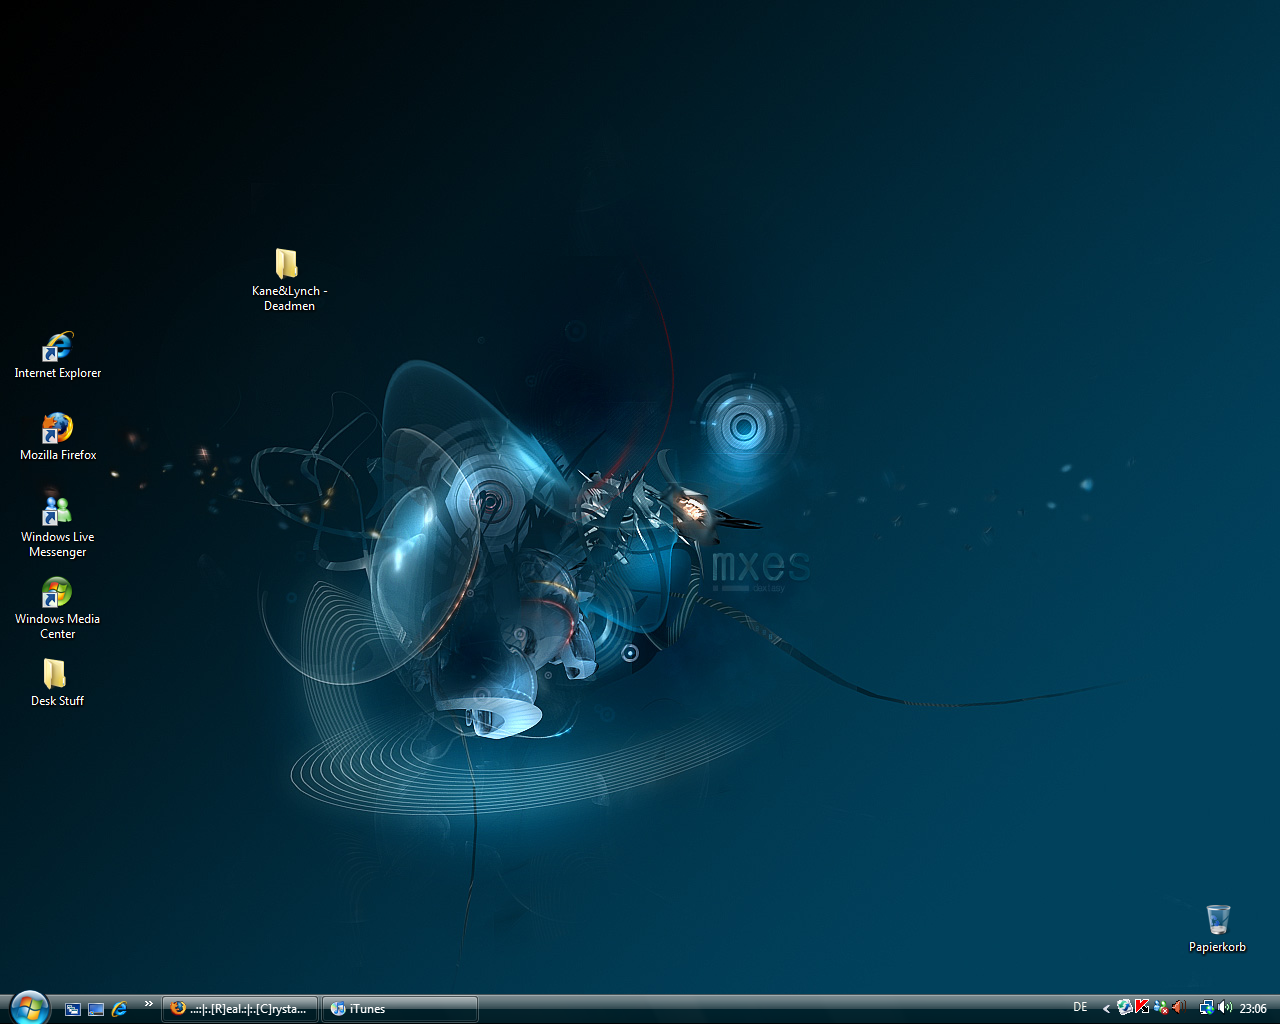This screenshot has width=1280, height=1024.
Task: Select the Internet Explorer desktop shortcut
Action: 58,356
